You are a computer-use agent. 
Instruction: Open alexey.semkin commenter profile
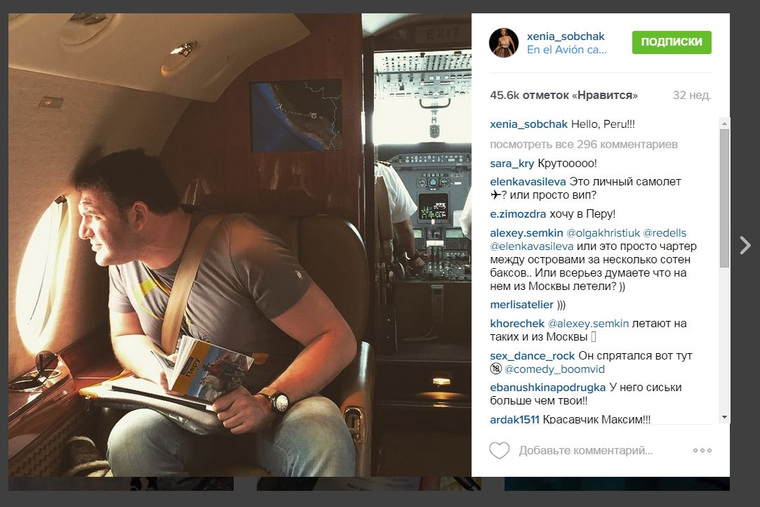526,233
